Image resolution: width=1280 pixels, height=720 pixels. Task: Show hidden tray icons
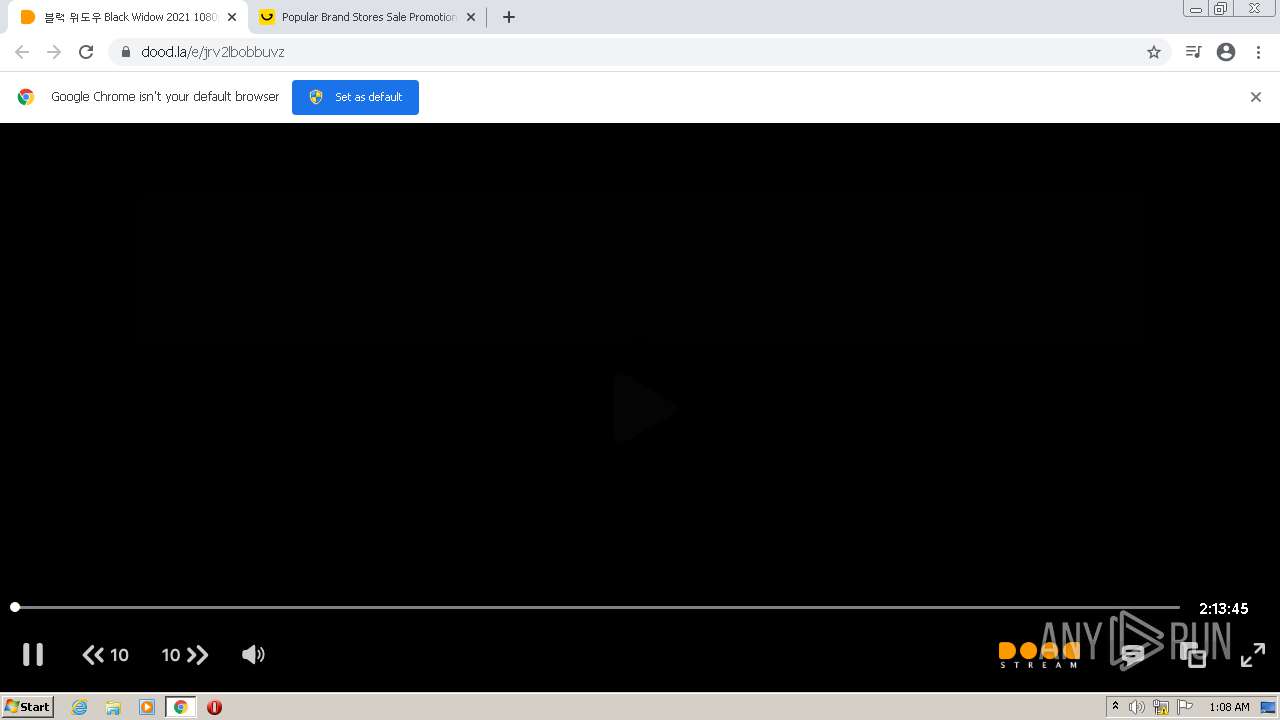click(x=1115, y=707)
